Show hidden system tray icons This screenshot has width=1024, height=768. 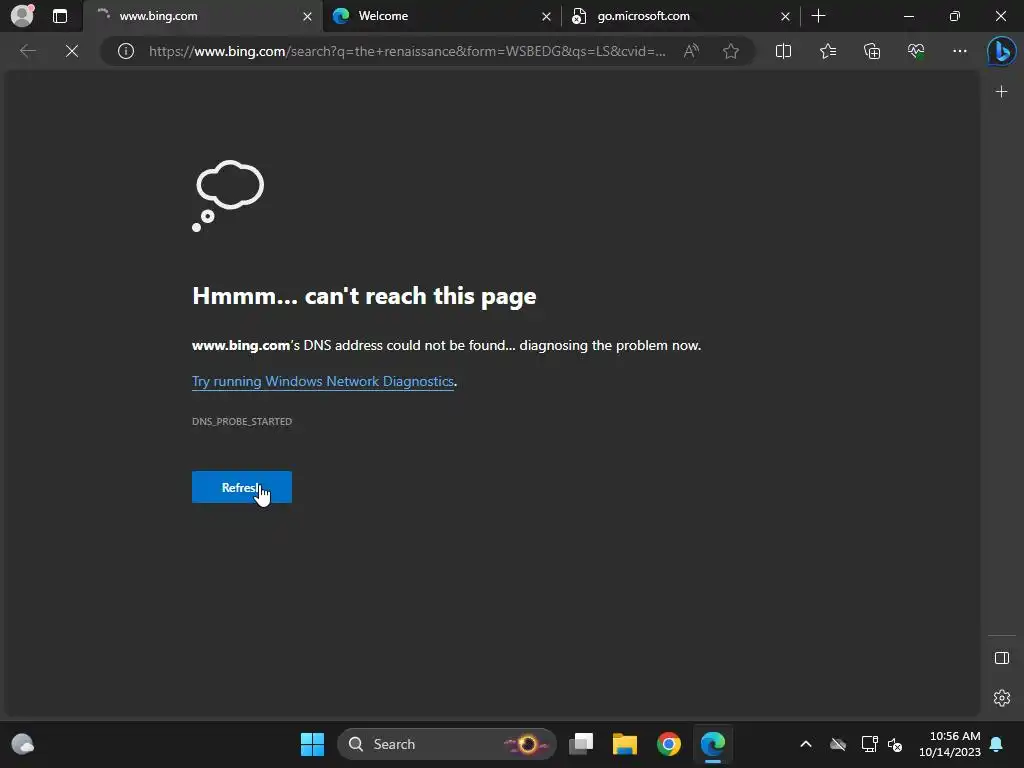(x=806, y=744)
